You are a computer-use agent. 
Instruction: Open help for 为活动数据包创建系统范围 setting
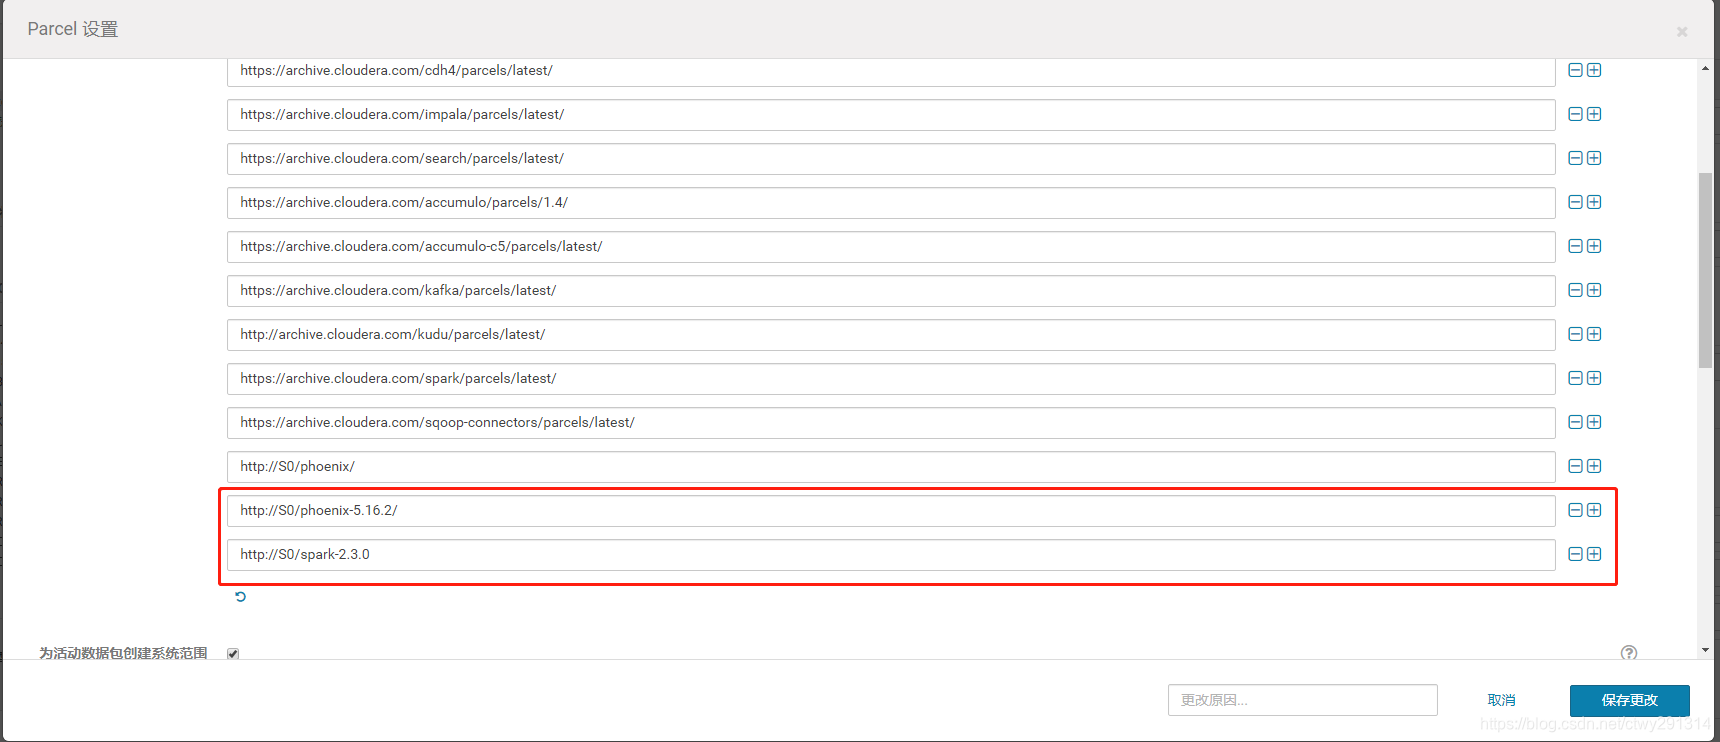point(1629,653)
